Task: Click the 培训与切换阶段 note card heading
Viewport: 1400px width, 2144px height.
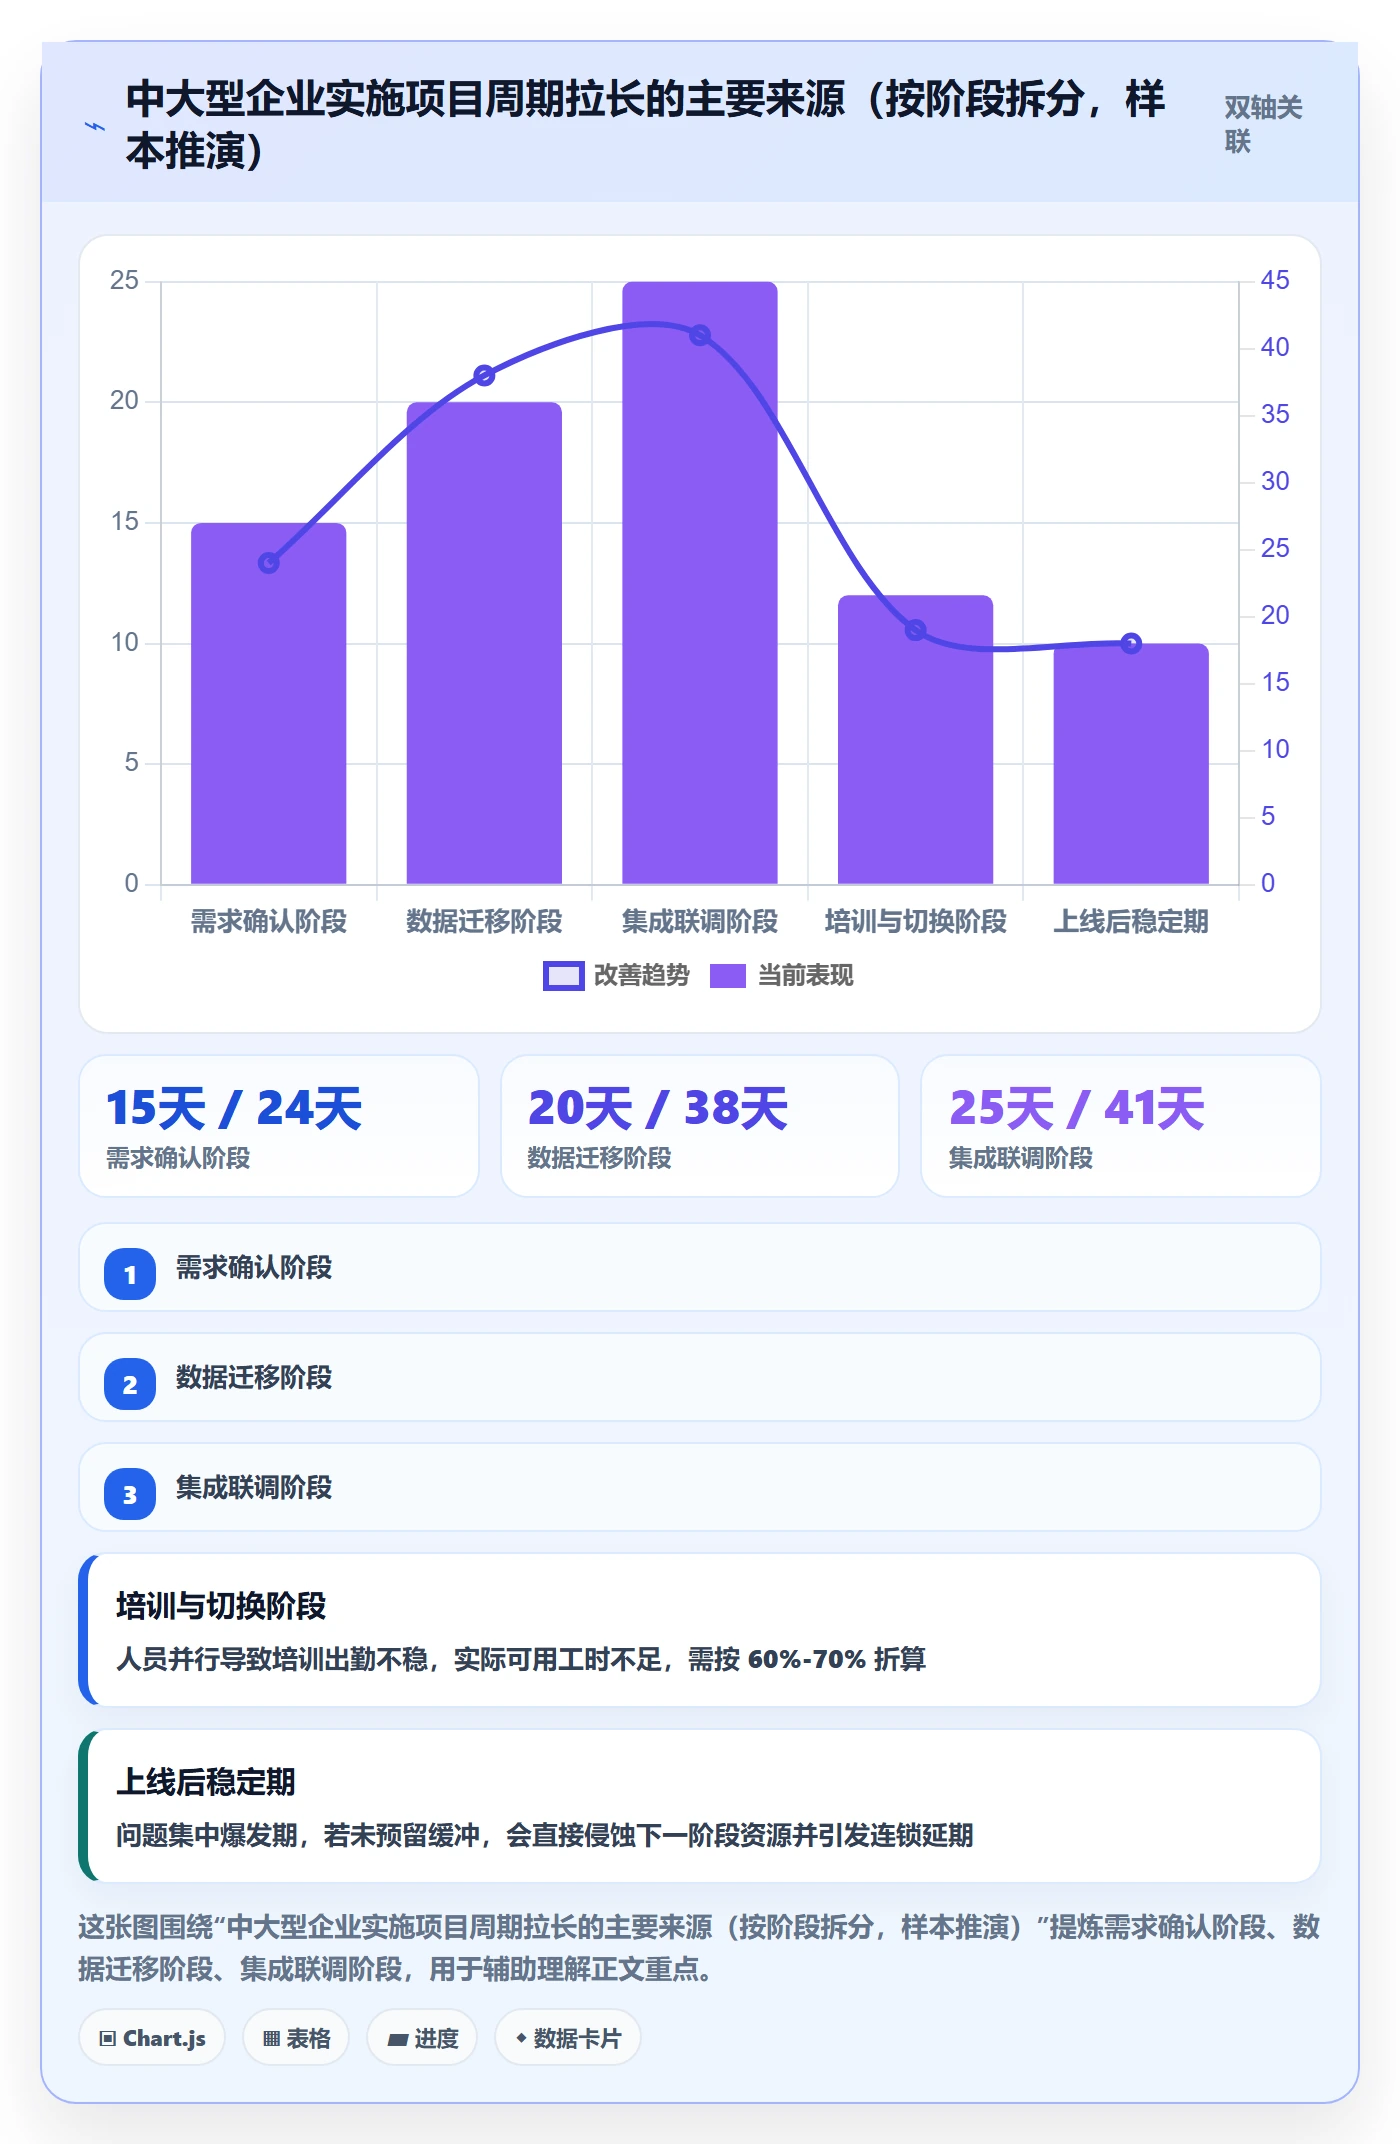Action: pos(221,1606)
